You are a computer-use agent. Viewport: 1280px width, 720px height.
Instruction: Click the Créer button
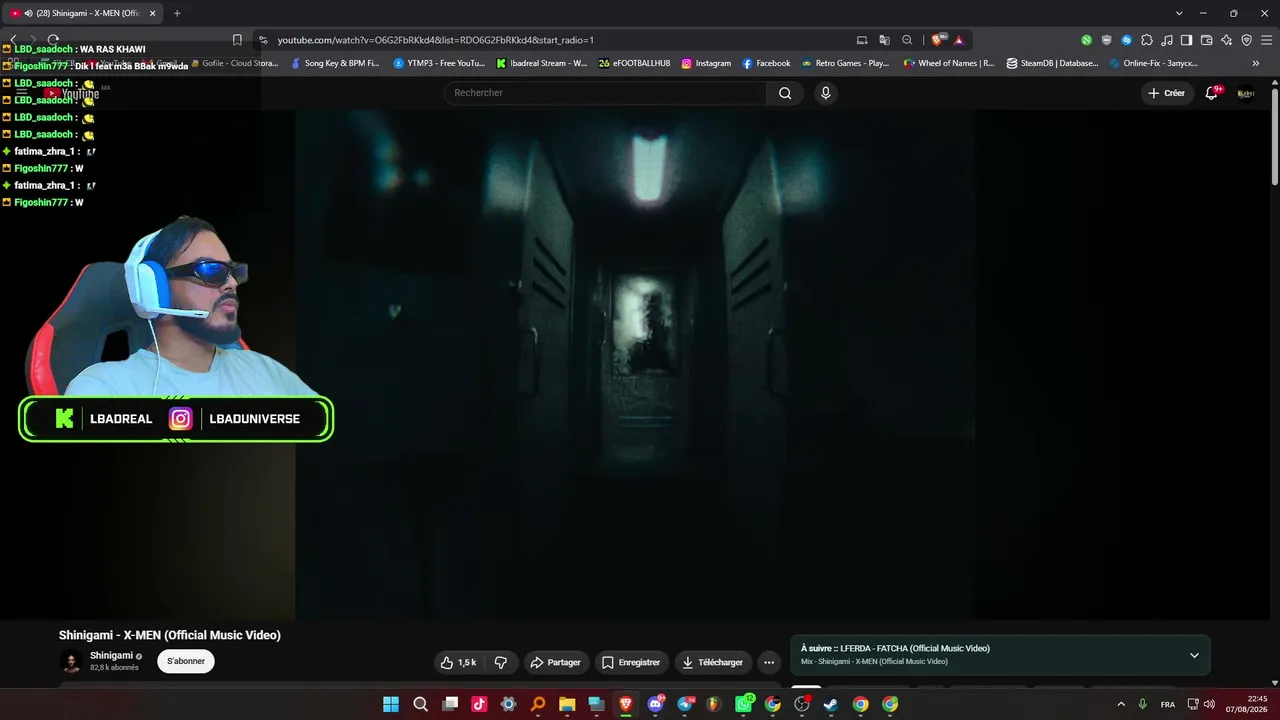[1167, 93]
